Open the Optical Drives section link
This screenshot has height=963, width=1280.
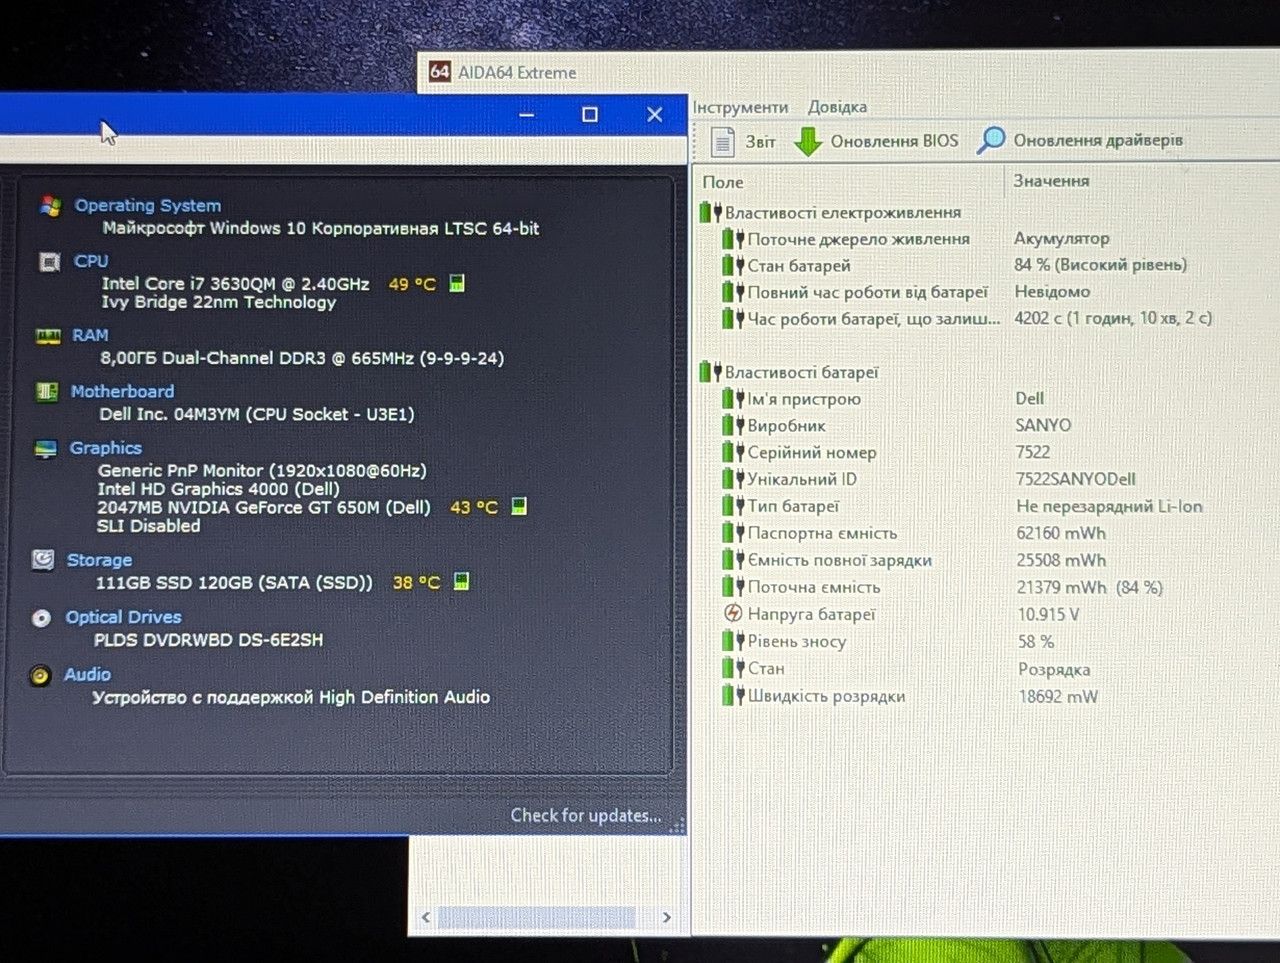point(123,617)
